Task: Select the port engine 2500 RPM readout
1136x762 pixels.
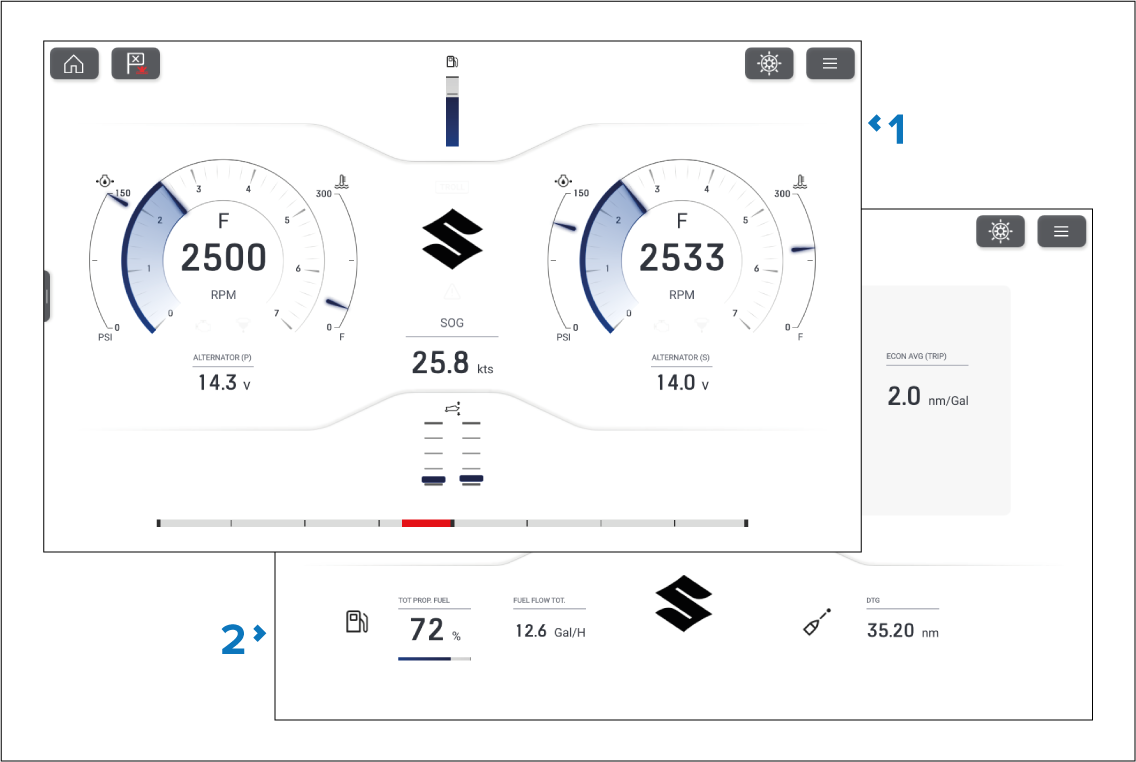Action: tap(223, 258)
